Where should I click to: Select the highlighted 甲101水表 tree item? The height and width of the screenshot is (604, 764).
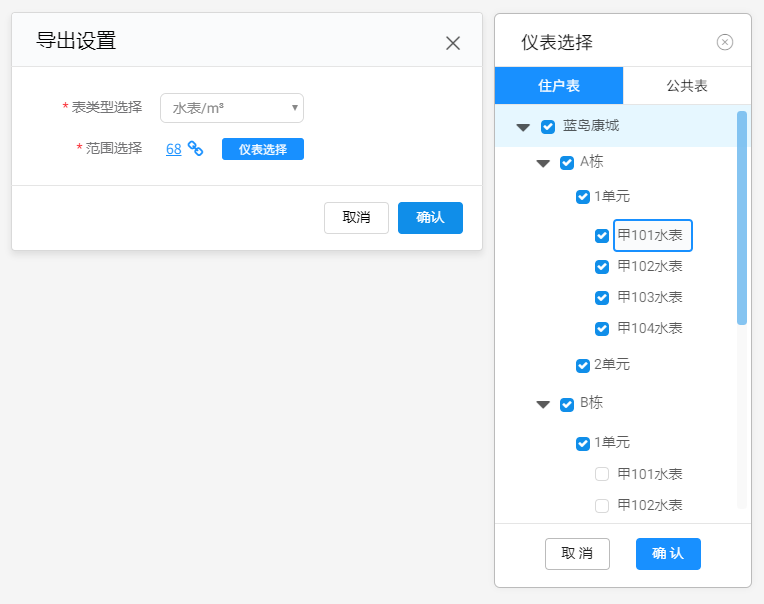coord(651,236)
